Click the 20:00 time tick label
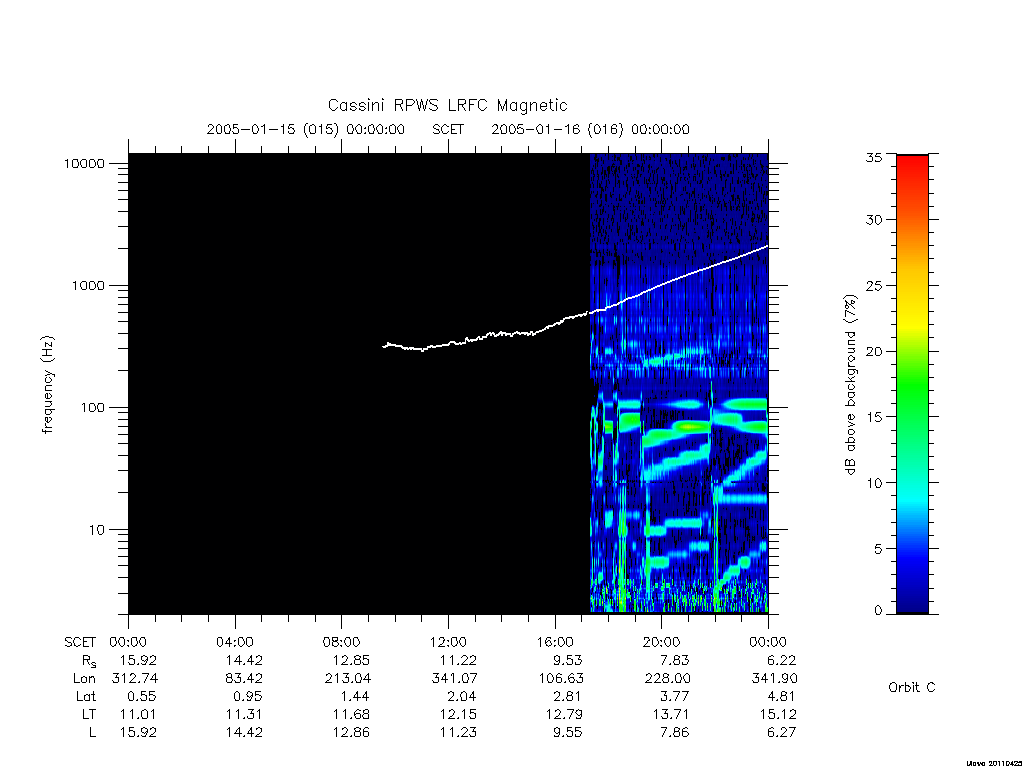Image resolution: width=1024 pixels, height=768 pixels. pos(662,642)
